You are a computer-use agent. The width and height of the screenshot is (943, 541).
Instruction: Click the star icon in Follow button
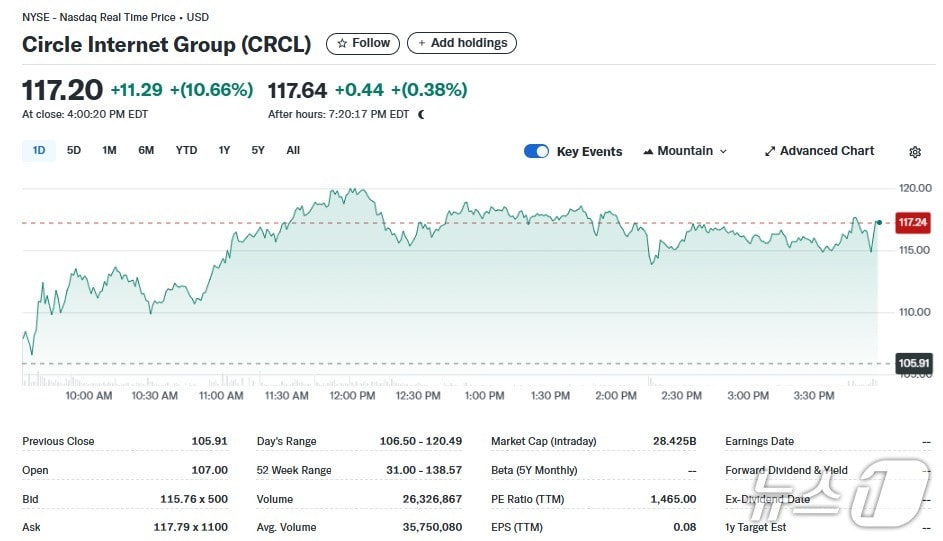coord(342,43)
